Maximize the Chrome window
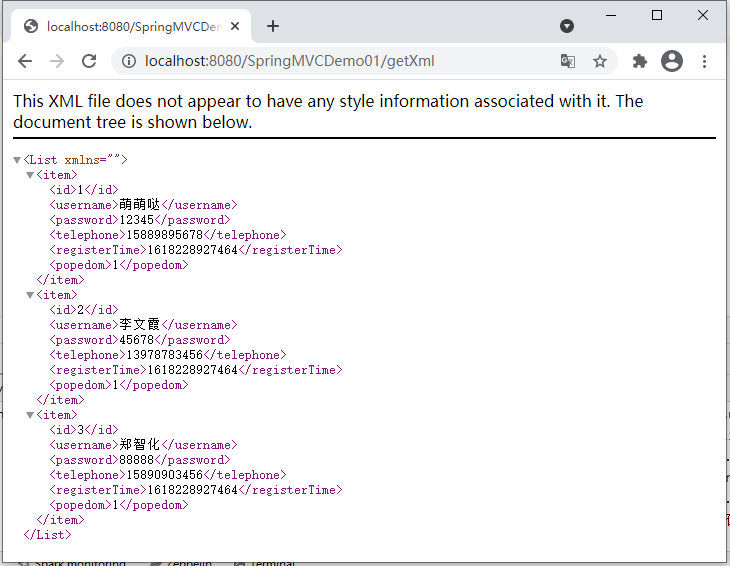The image size is (730, 566). pyautogui.click(x=657, y=15)
